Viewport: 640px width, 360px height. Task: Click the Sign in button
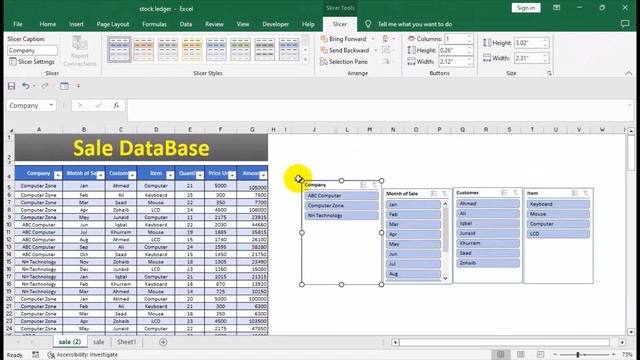coord(526,8)
